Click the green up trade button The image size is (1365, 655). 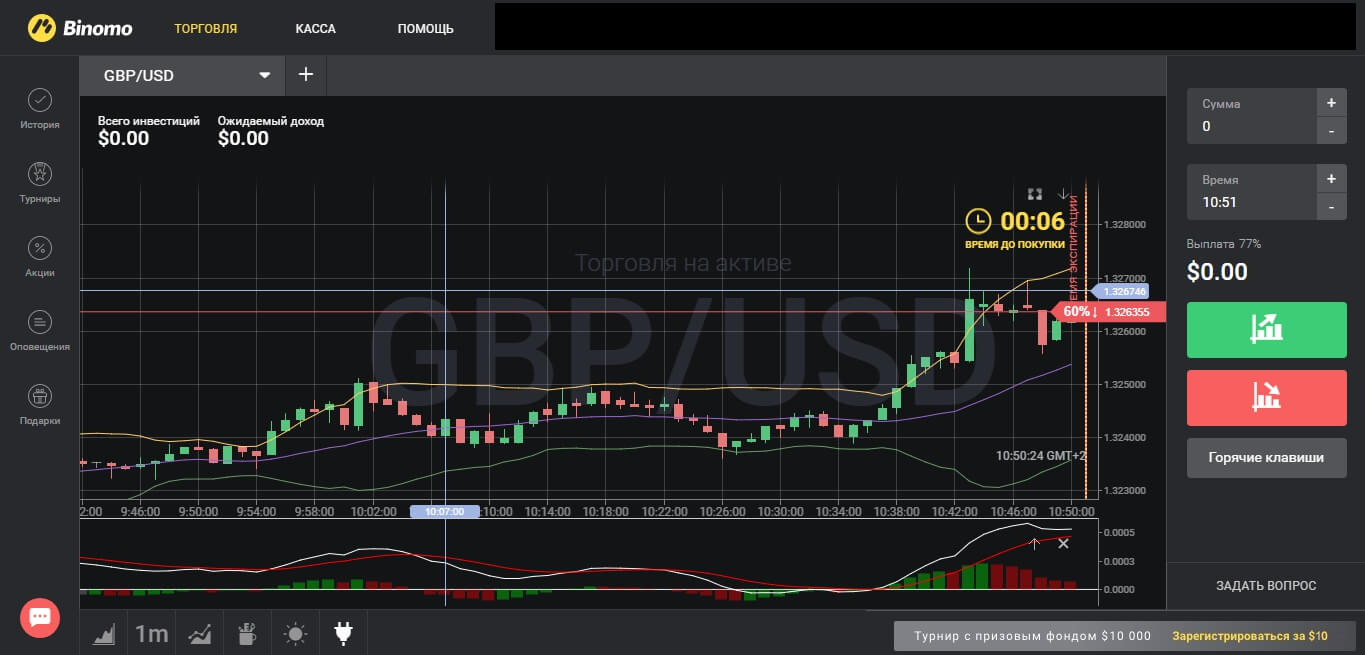coord(1266,327)
